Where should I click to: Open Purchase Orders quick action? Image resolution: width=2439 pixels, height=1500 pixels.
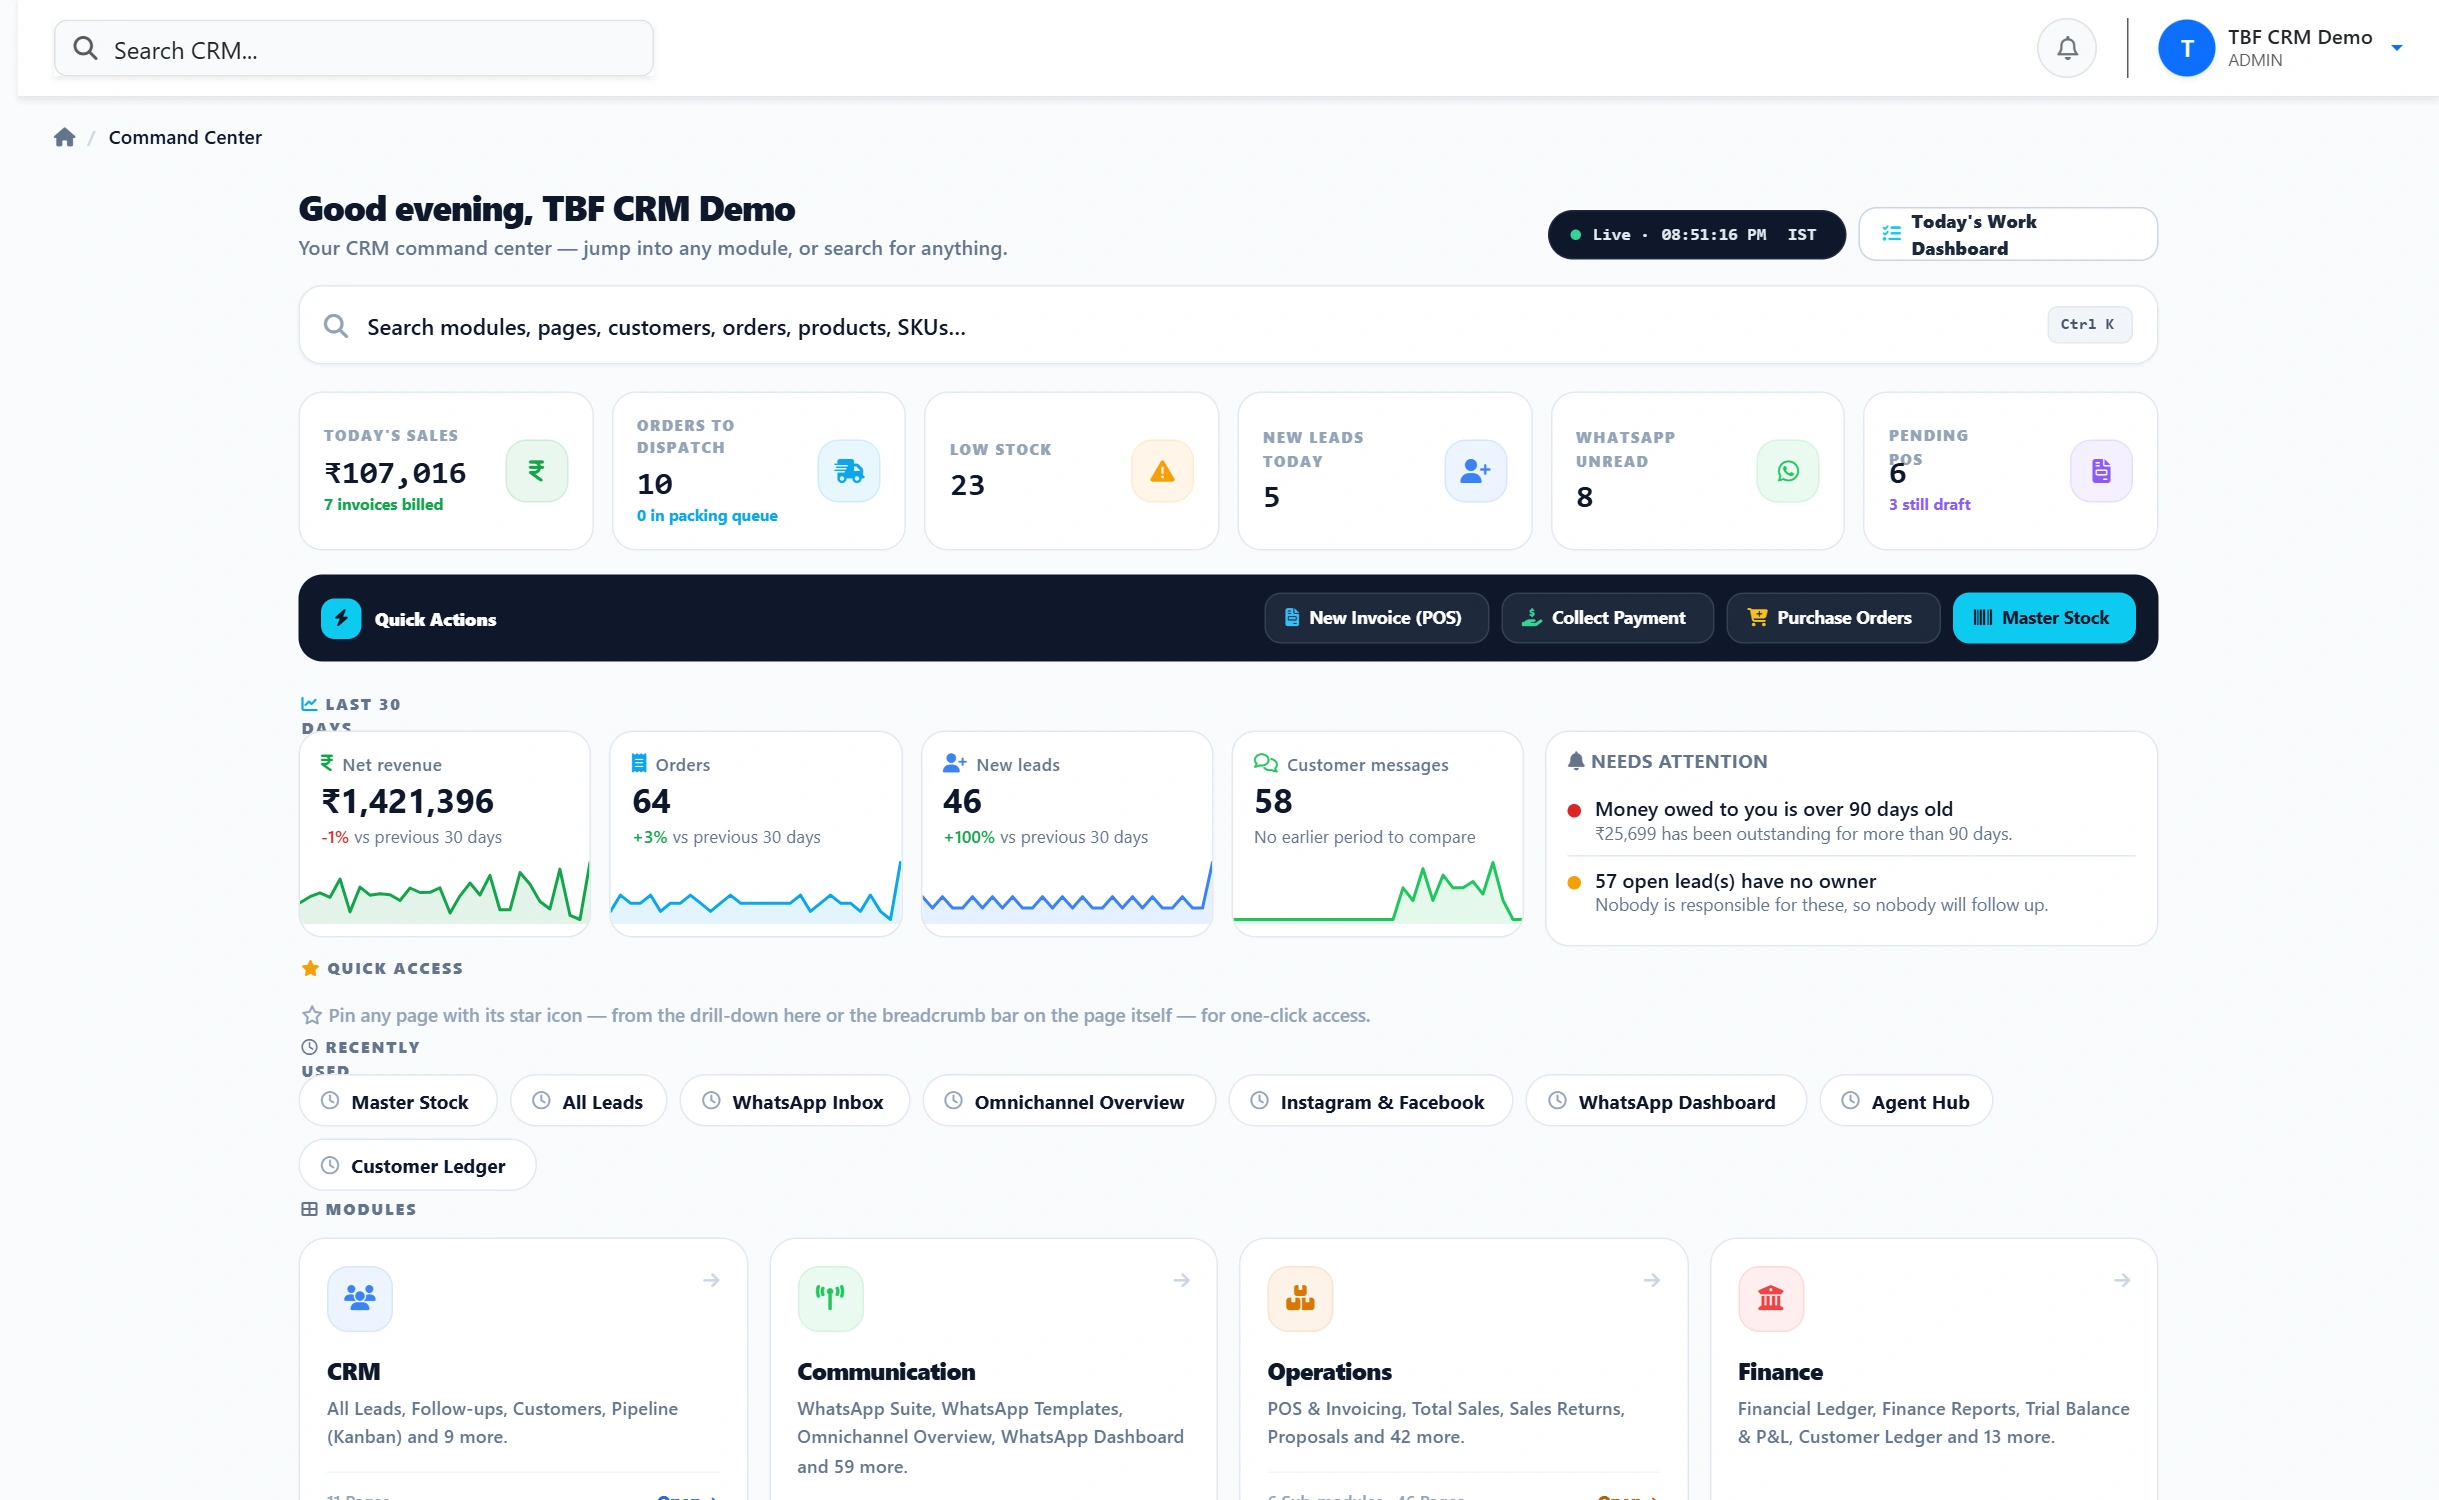pyautogui.click(x=1833, y=618)
